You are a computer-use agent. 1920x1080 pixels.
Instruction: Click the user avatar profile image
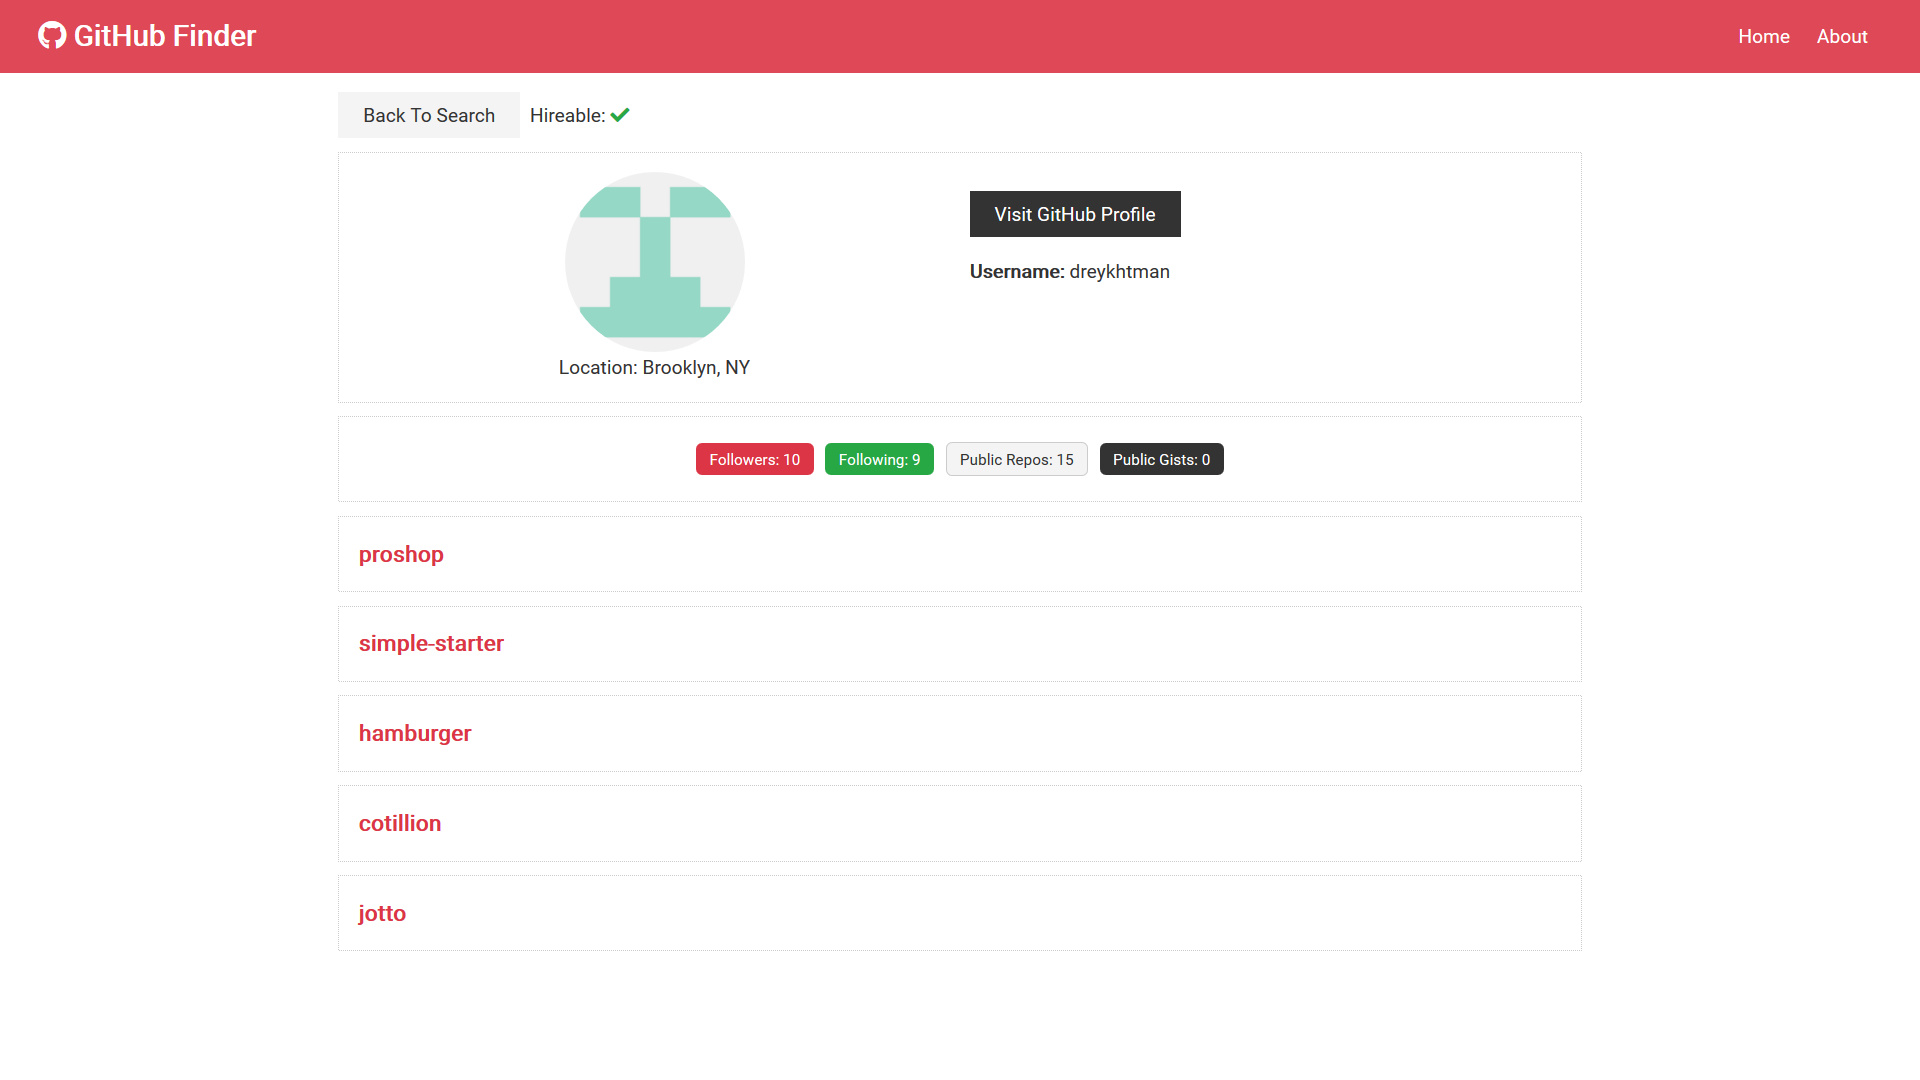click(653, 261)
